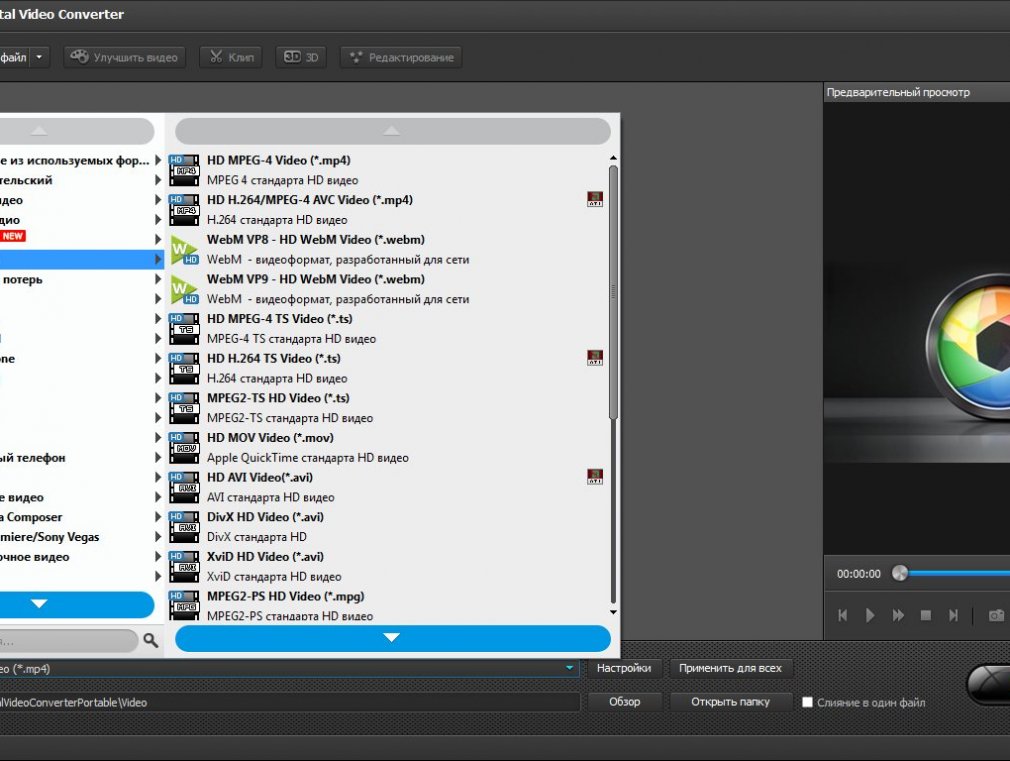Viewport: 1010px width, 761px height.
Task: Open the '3D' settings button
Action: [301, 57]
